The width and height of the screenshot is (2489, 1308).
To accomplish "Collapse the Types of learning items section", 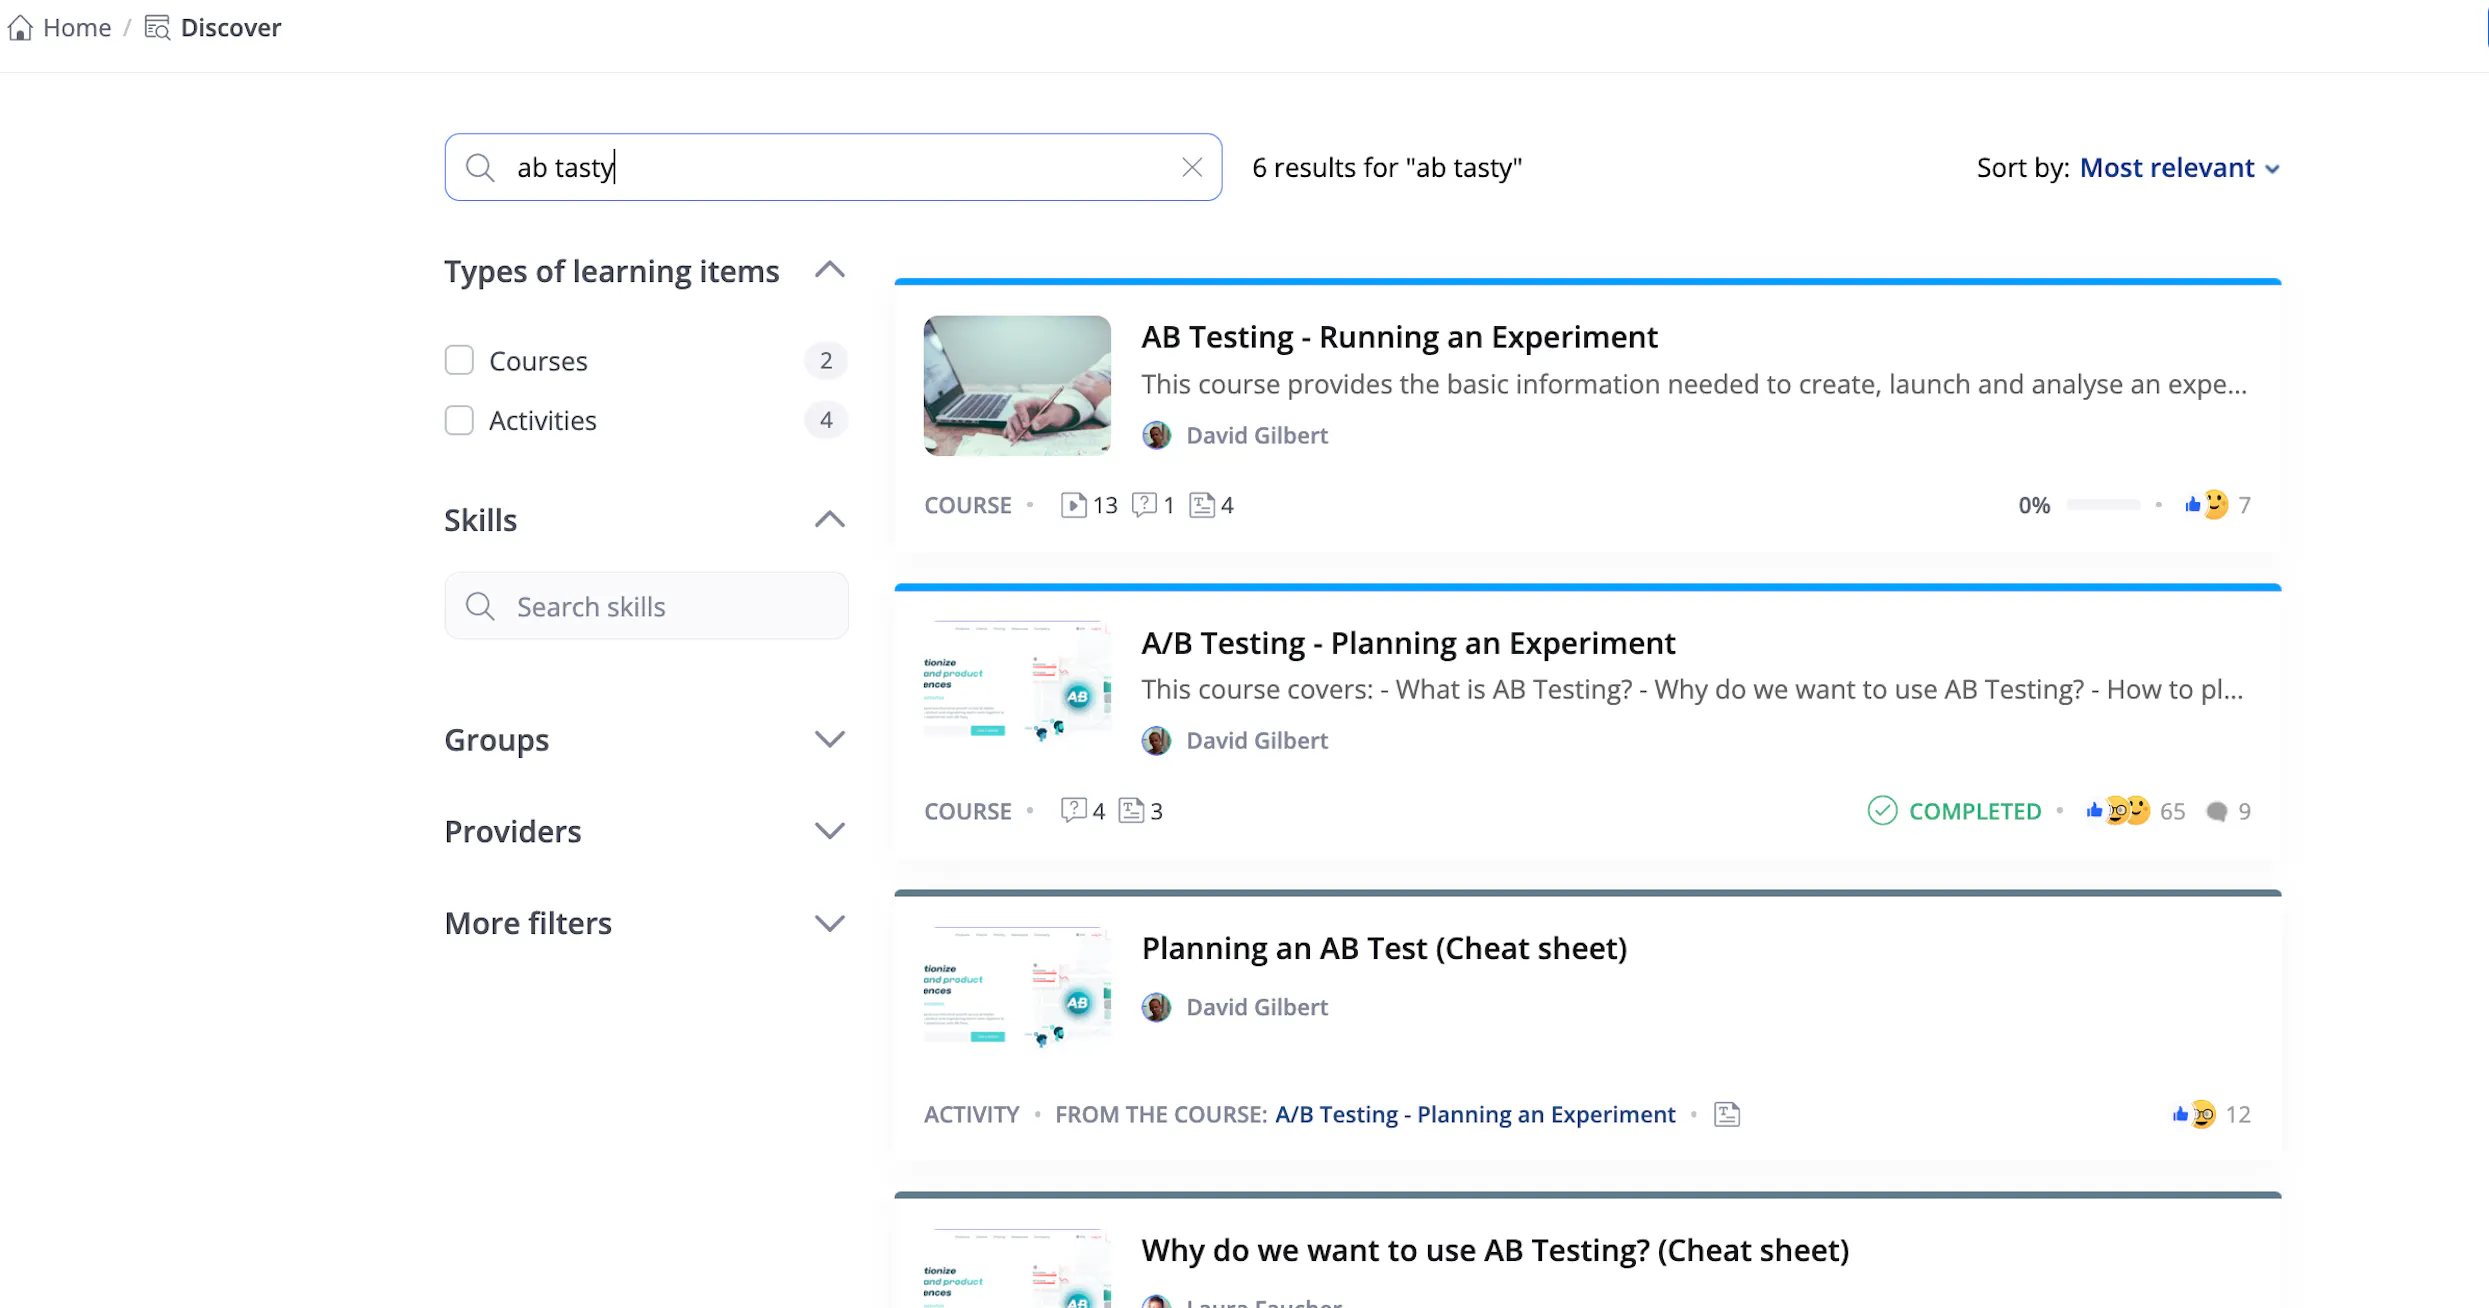I will [829, 271].
